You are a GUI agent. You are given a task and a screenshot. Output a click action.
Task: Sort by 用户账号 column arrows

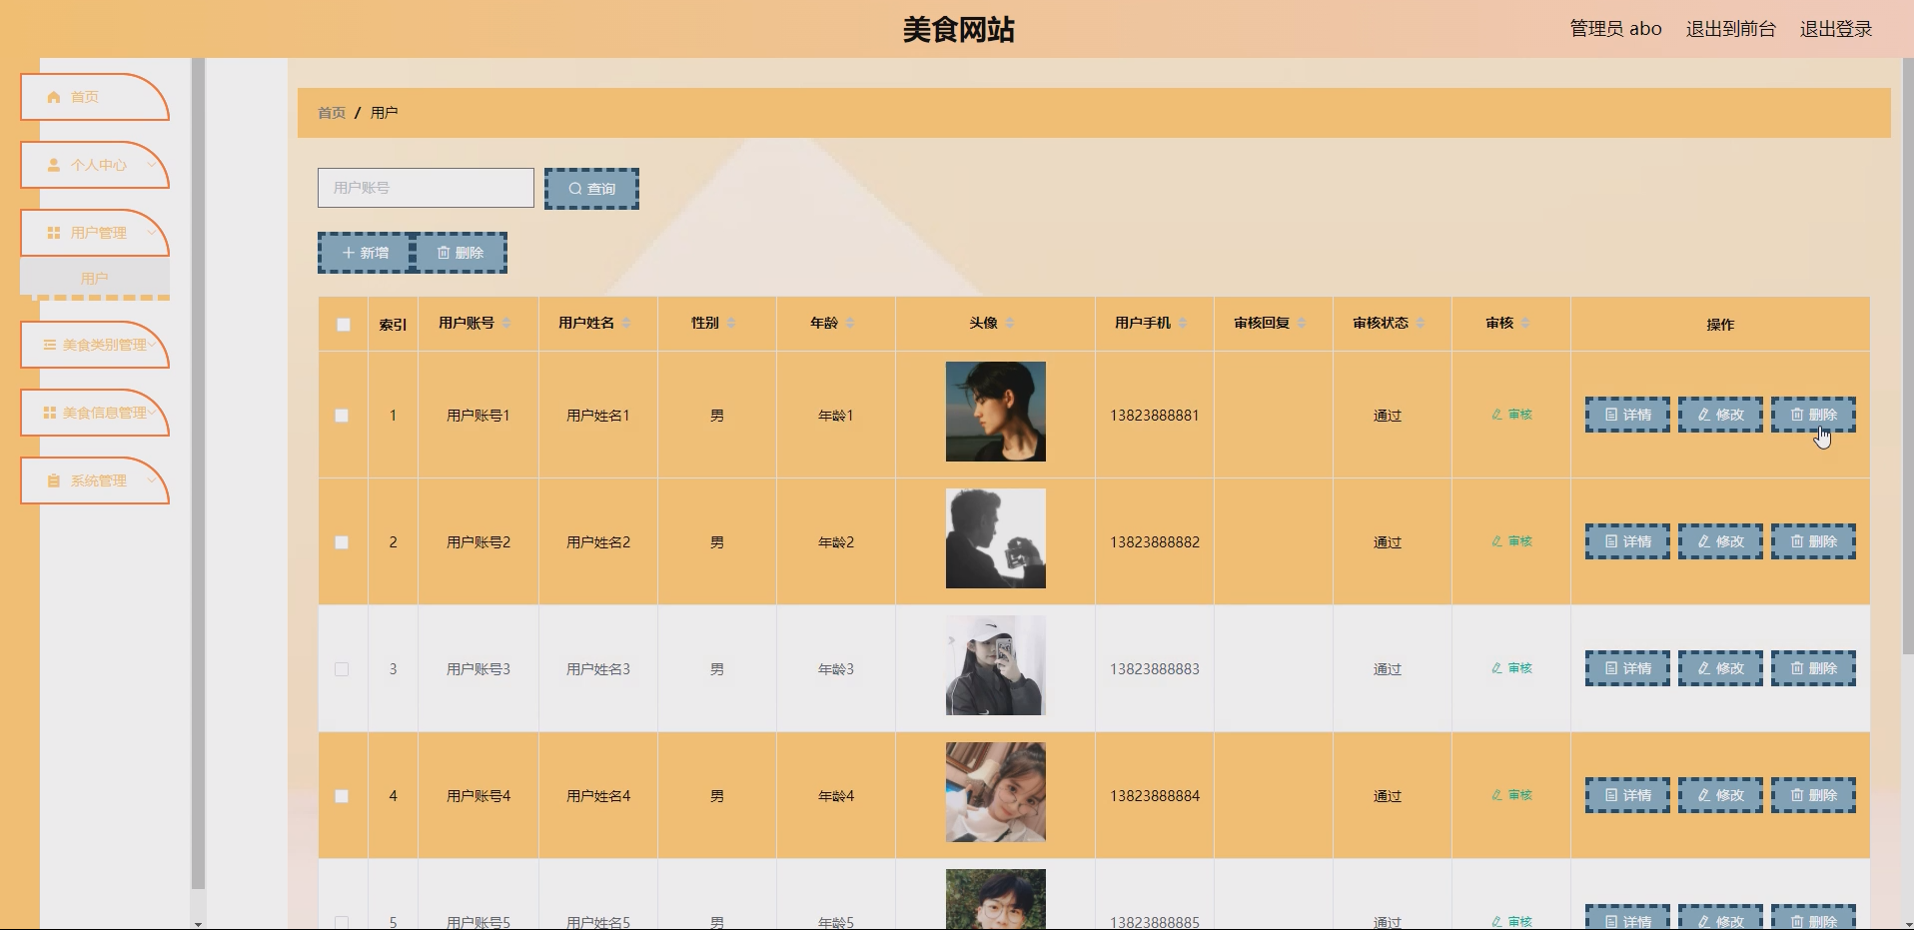coord(506,323)
